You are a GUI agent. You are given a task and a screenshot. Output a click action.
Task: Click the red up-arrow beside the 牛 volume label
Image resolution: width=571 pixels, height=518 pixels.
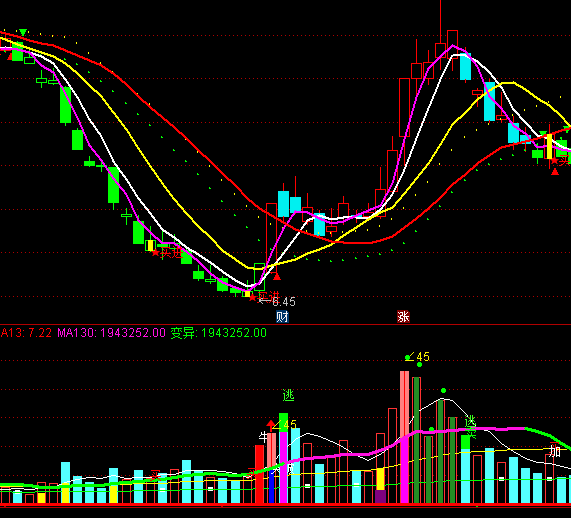point(271,425)
